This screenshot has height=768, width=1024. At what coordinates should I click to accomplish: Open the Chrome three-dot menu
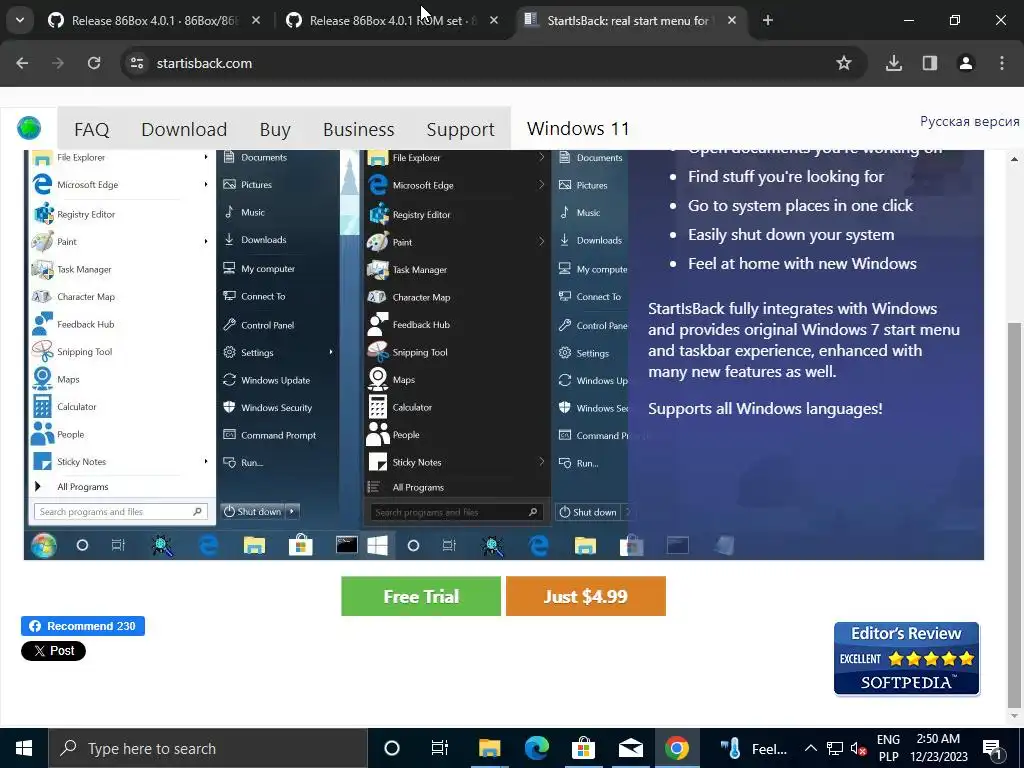[x=1002, y=63]
